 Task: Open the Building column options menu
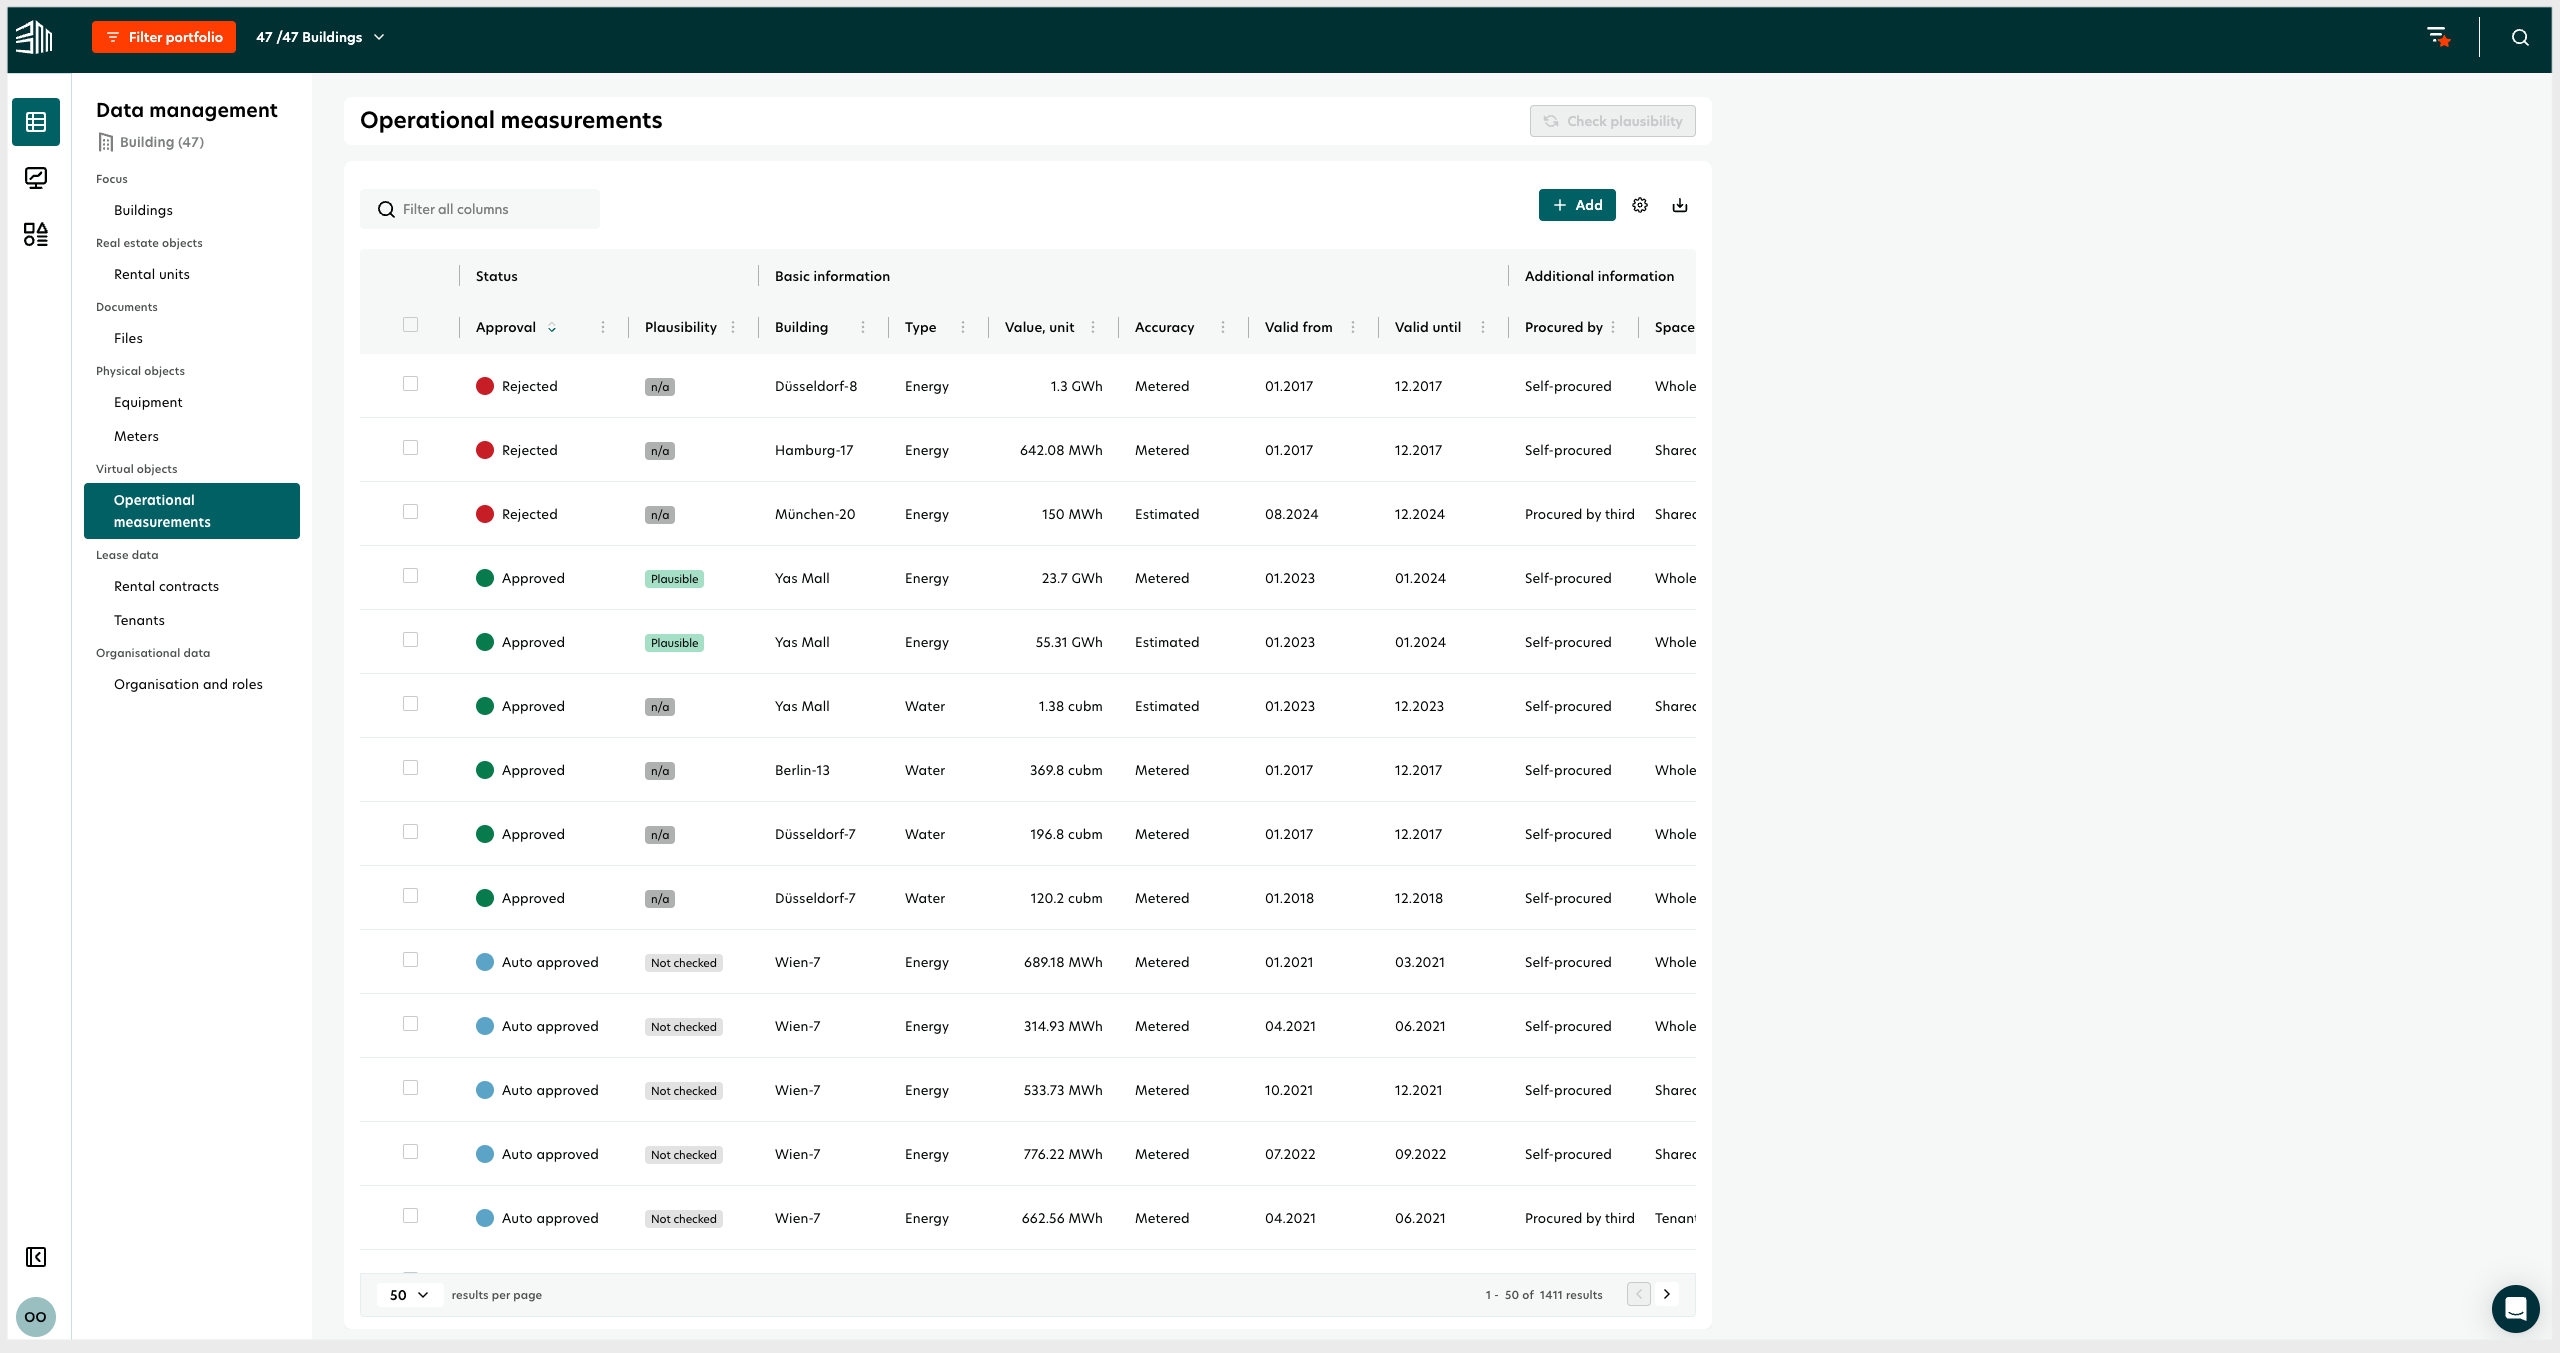tap(863, 327)
